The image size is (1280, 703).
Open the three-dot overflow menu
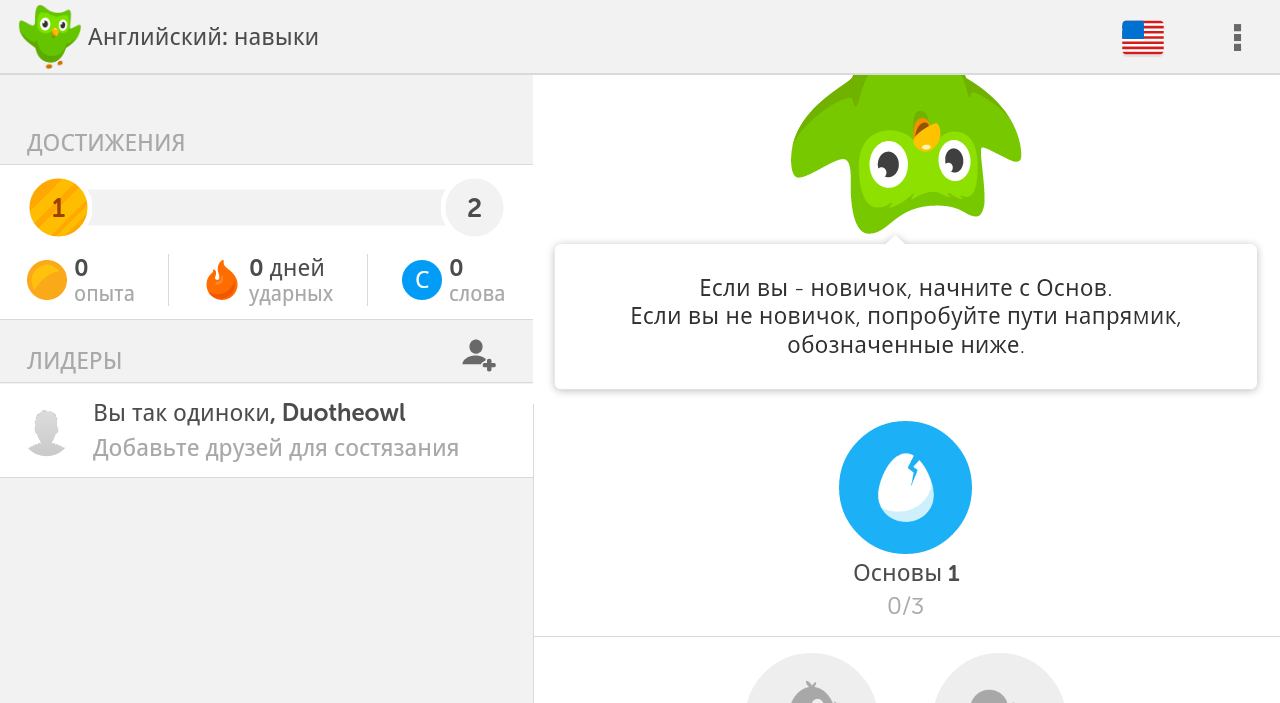(x=1237, y=37)
